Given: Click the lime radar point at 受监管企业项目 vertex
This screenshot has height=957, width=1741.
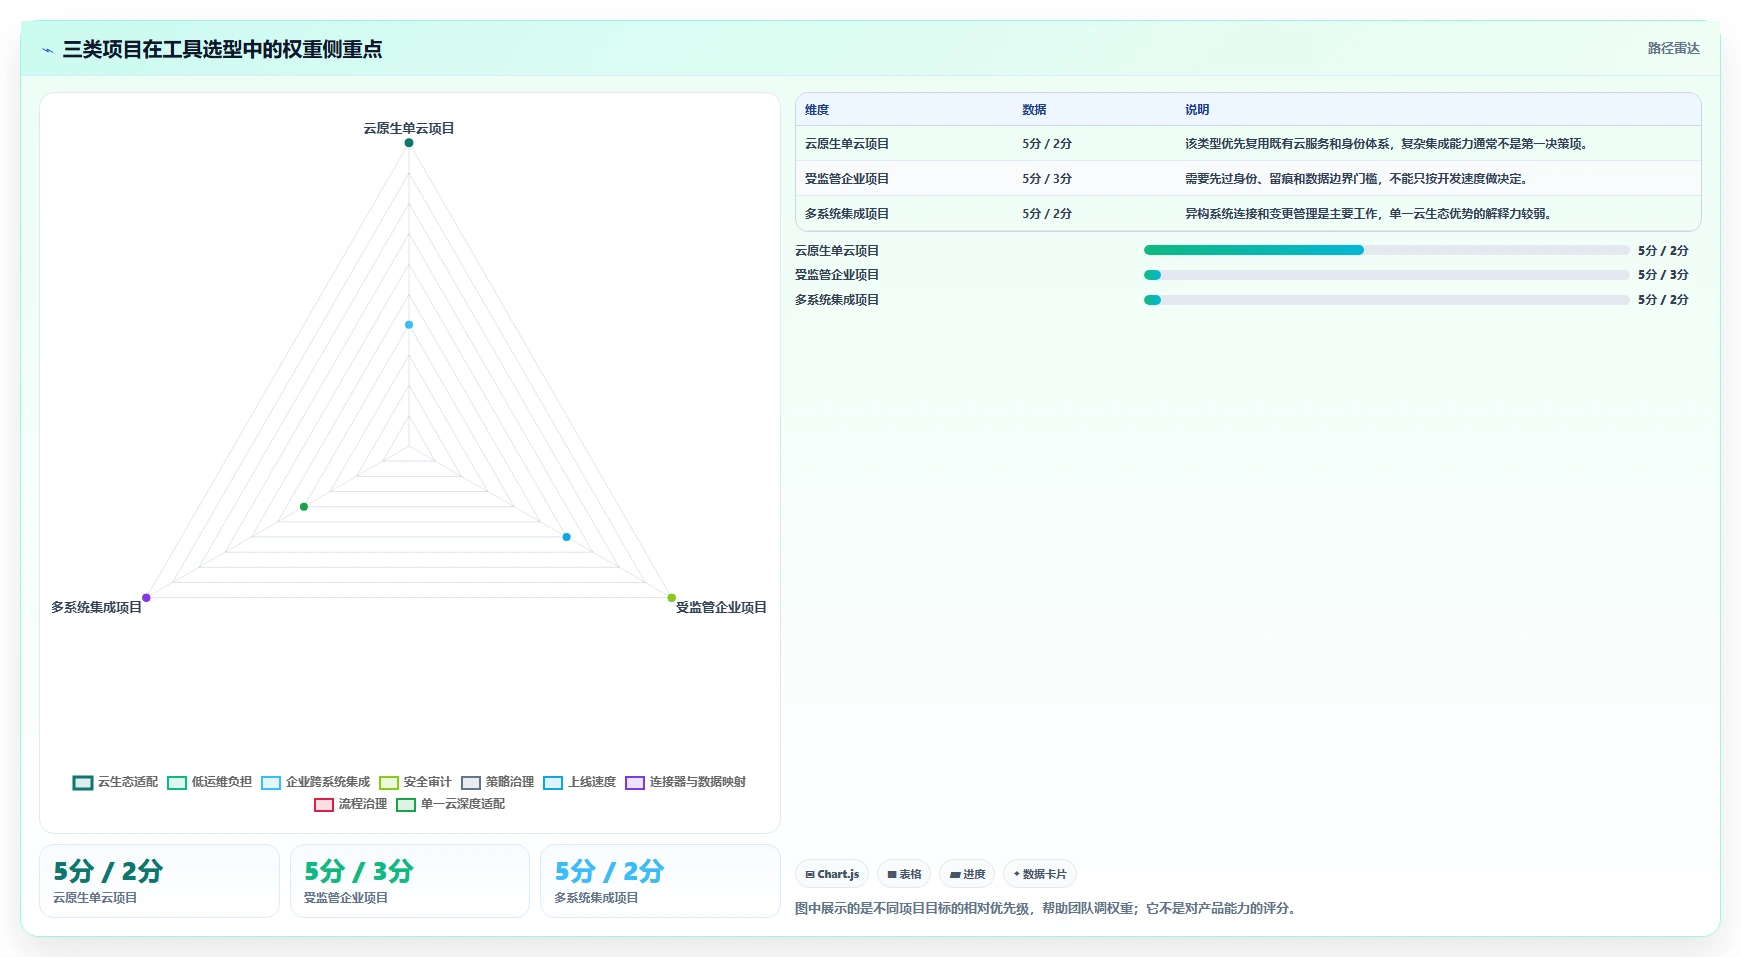Looking at the screenshot, I should coord(672,598).
